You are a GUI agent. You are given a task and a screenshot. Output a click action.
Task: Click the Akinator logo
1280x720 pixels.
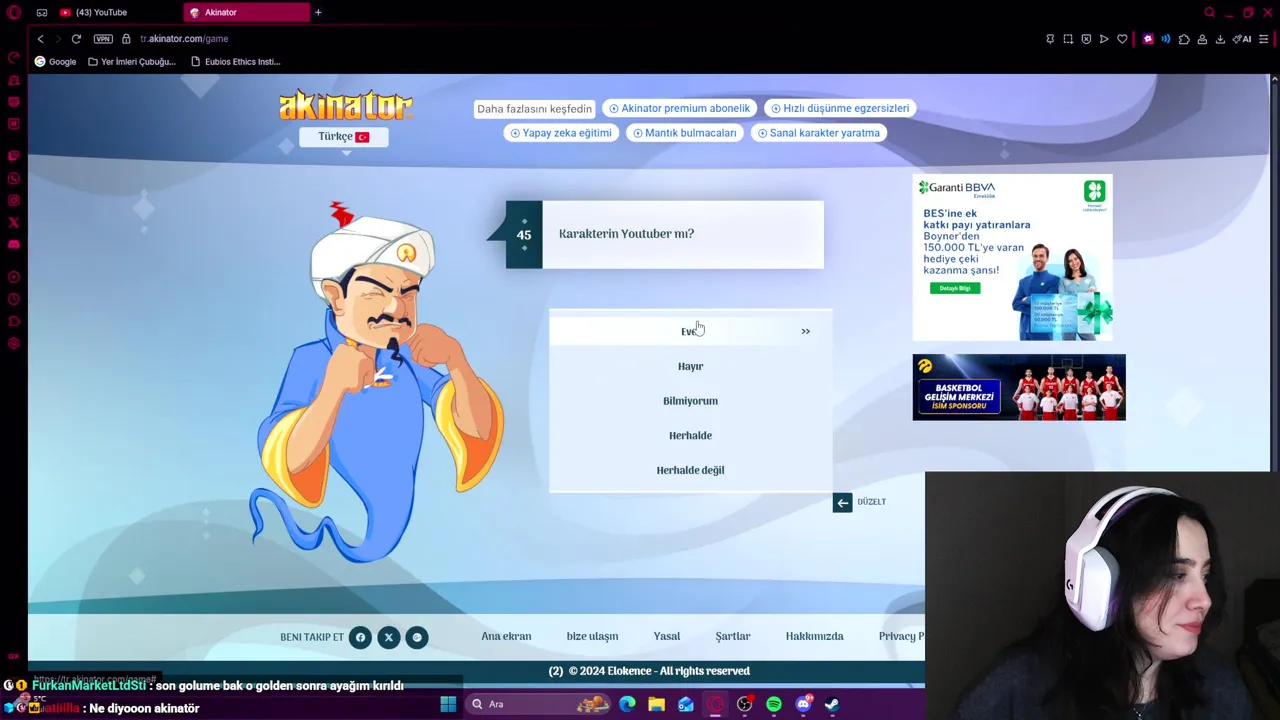coord(345,105)
